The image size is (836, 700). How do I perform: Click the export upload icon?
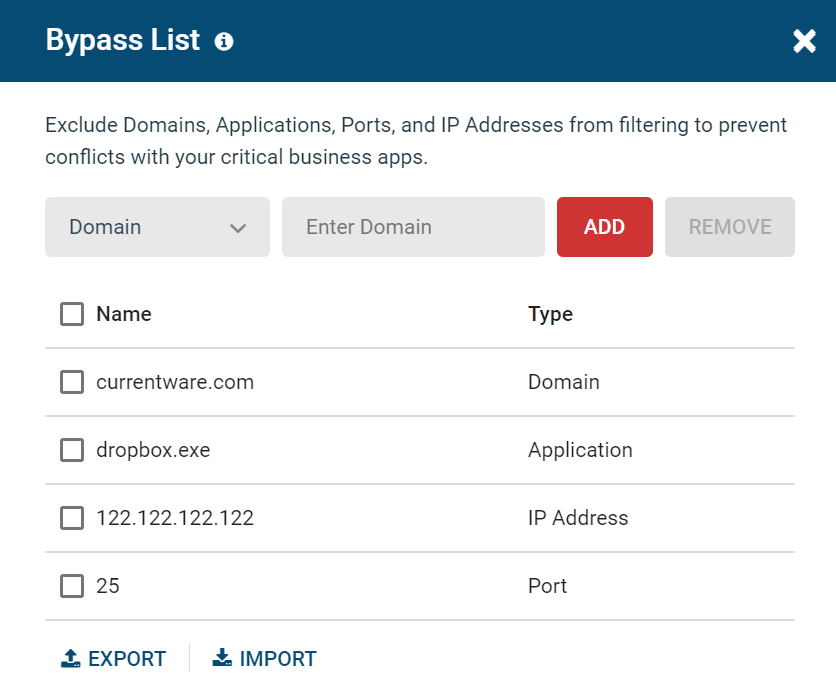(x=71, y=658)
